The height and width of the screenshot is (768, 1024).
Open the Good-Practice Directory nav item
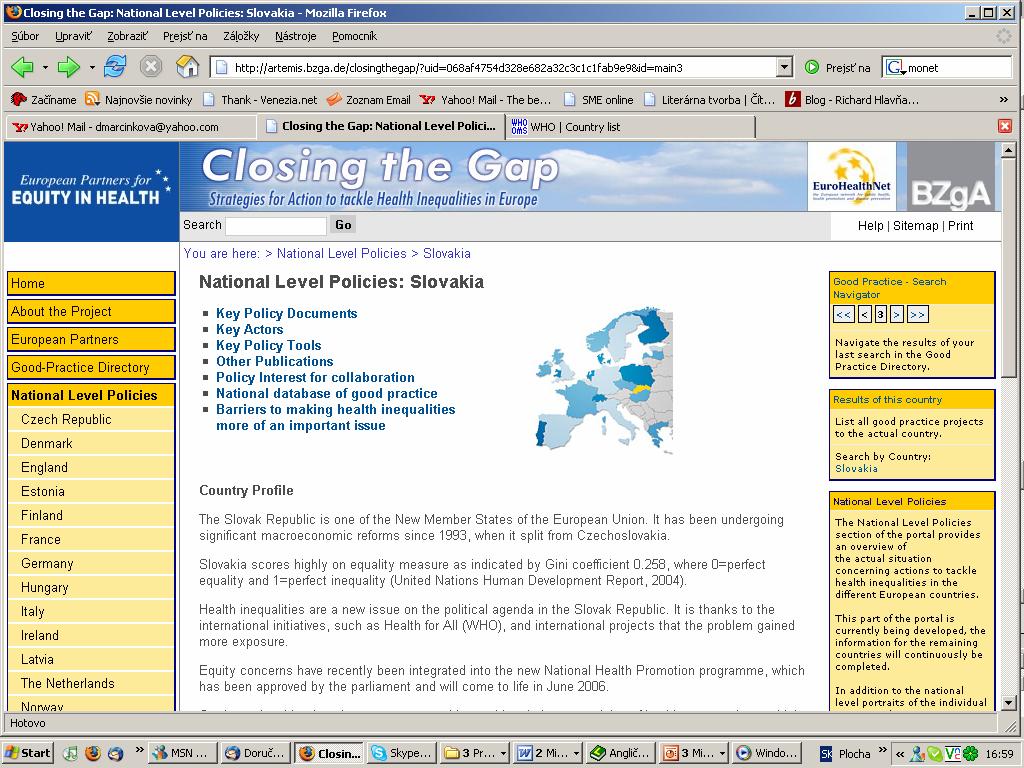tap(91, 368)
